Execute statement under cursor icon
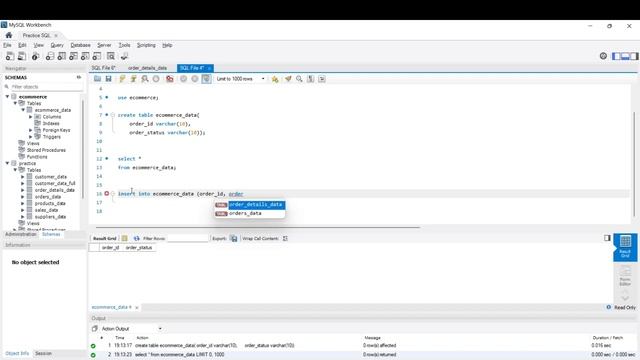Viewport: 640px width, 360px height. tap(133, 79)
